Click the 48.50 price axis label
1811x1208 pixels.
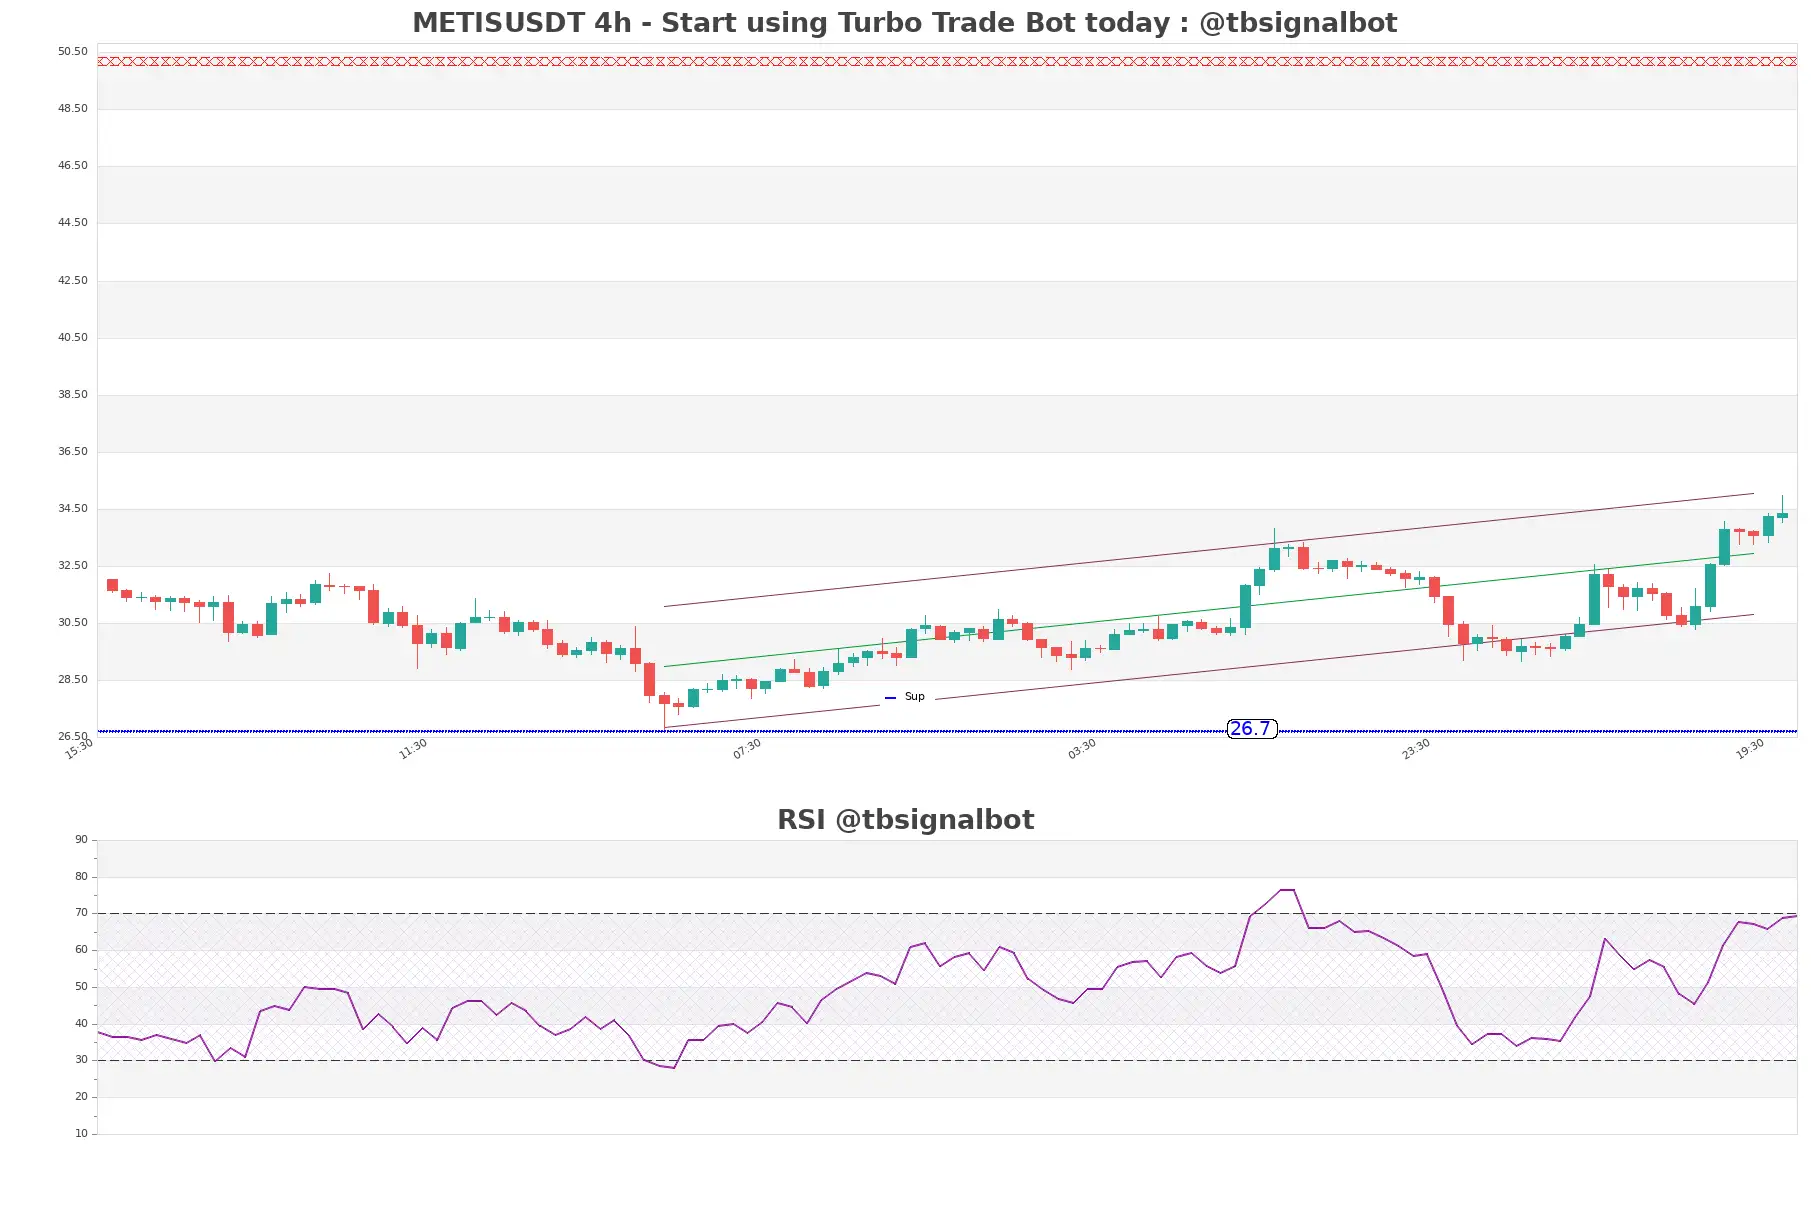pos(72,108)
